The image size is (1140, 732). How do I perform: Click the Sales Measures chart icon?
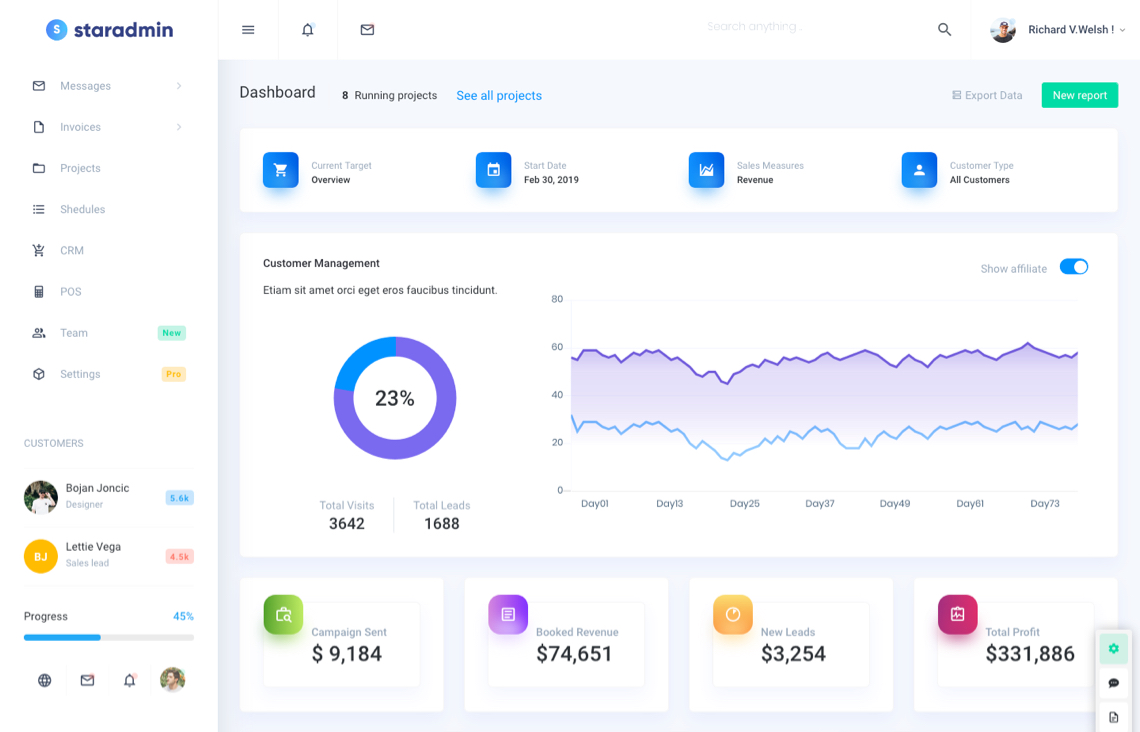click(x=706, y=170)
